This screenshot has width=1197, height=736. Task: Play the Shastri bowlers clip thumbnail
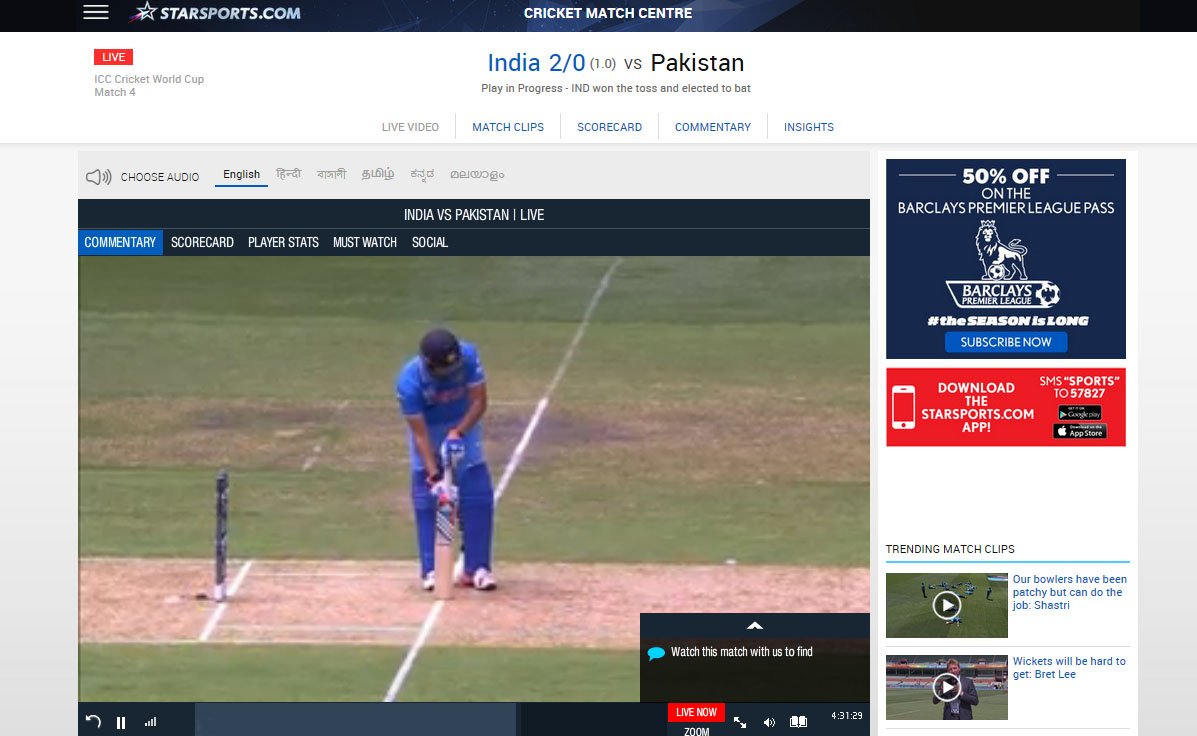point(947,605)
